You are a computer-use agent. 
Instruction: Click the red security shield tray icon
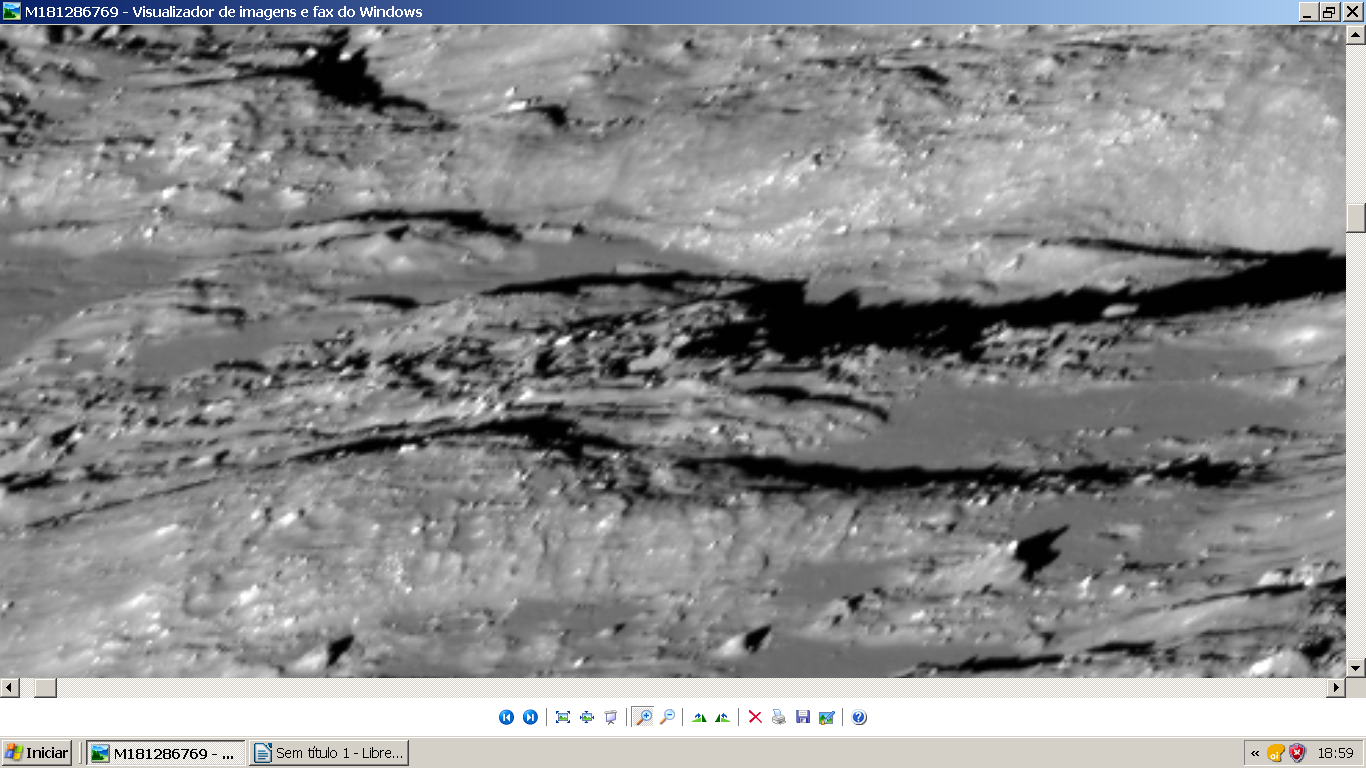click(x=1297, y=753)
